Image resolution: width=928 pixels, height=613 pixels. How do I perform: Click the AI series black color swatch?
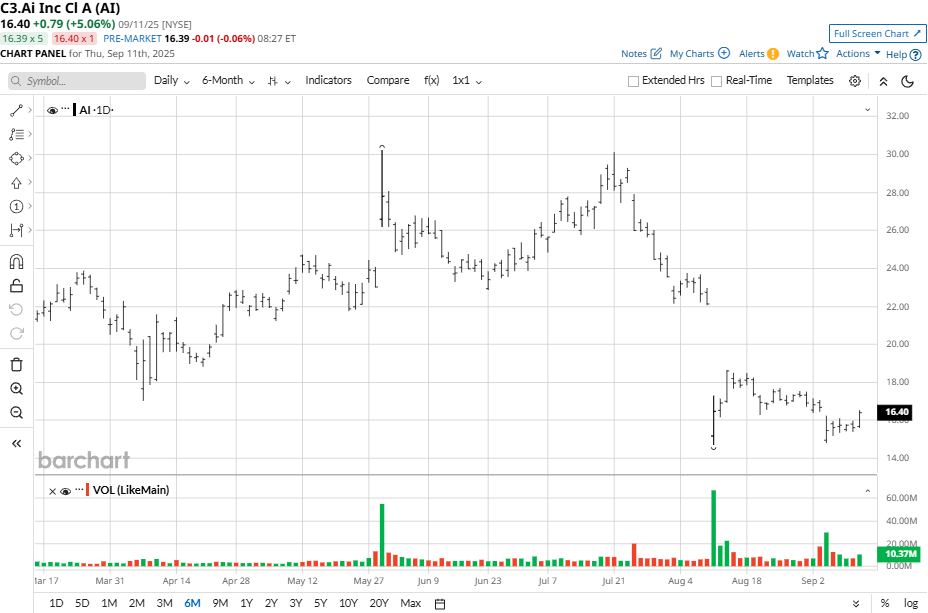coord(75,109)
